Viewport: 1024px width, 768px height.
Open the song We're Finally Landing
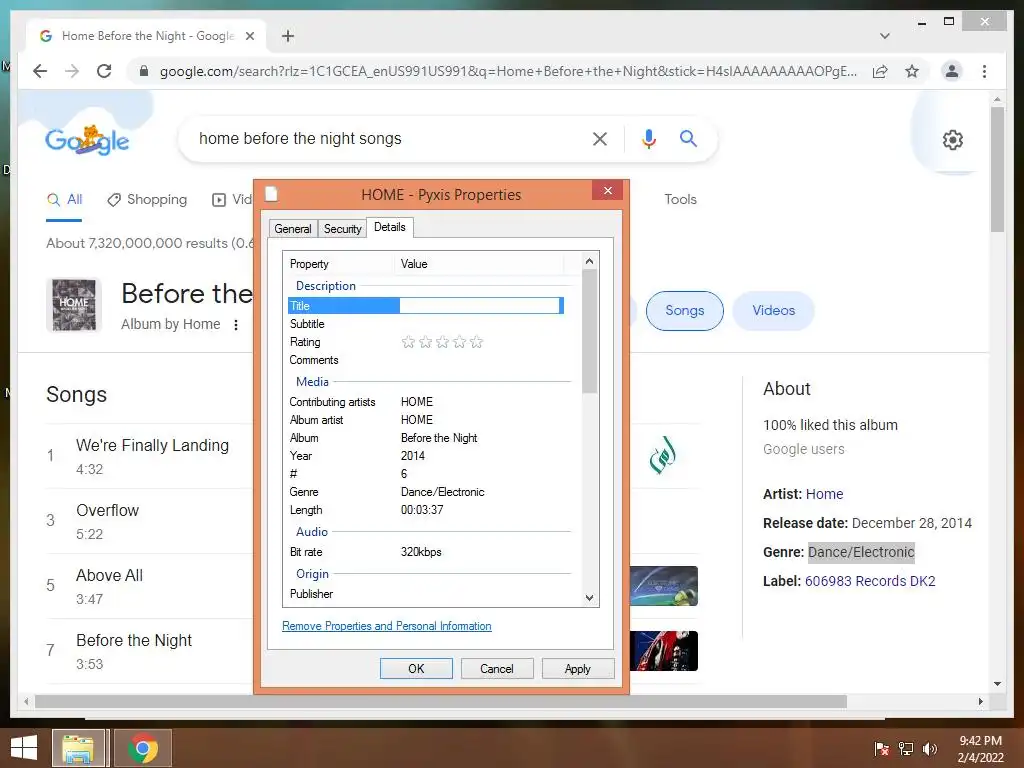152,445
